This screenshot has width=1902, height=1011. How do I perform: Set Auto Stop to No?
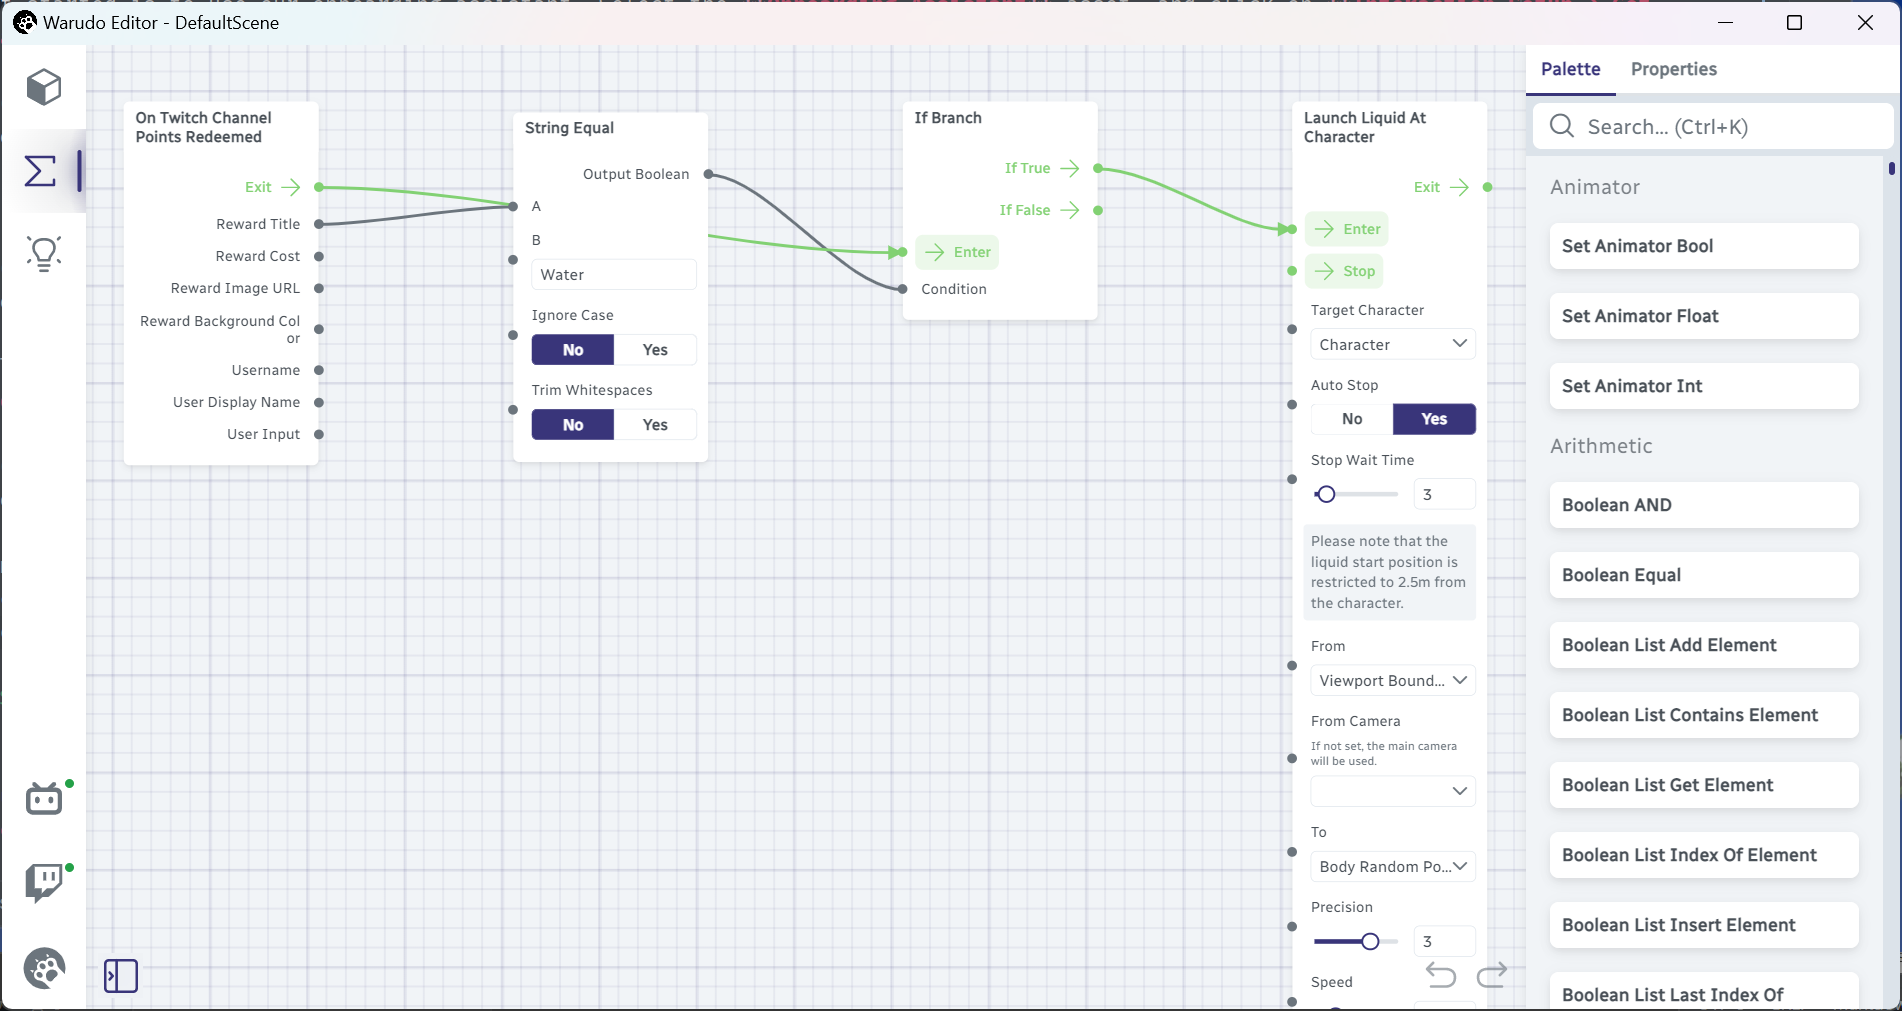[x=1352, y=419]
